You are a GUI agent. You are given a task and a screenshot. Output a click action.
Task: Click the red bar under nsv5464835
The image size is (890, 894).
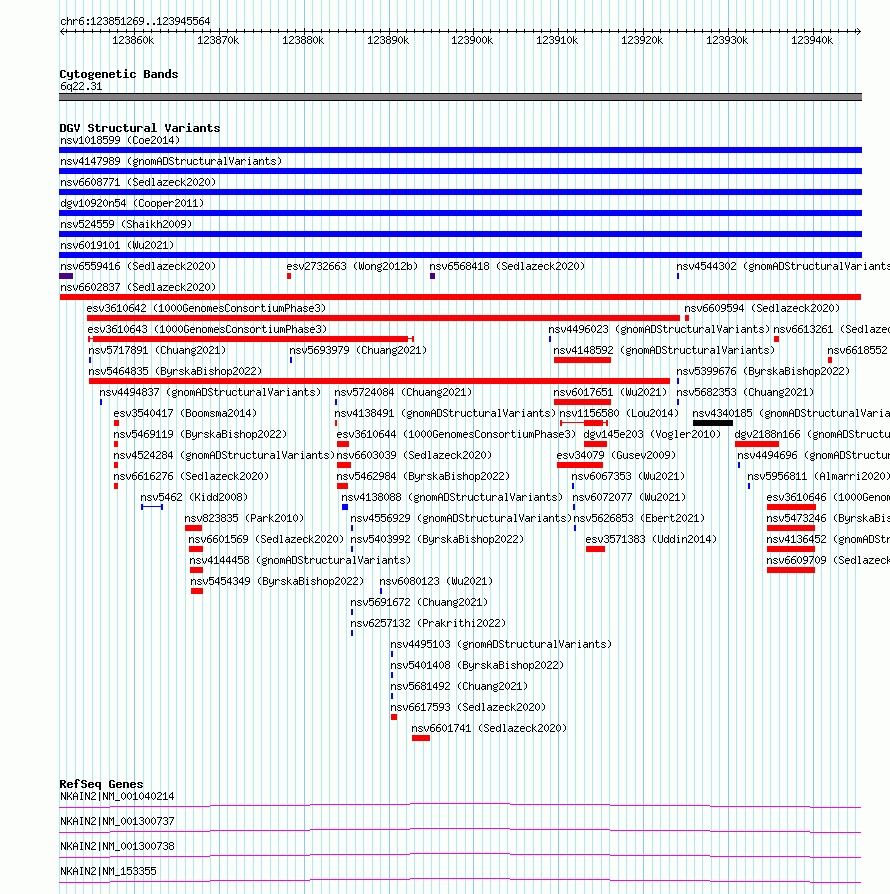379,381
